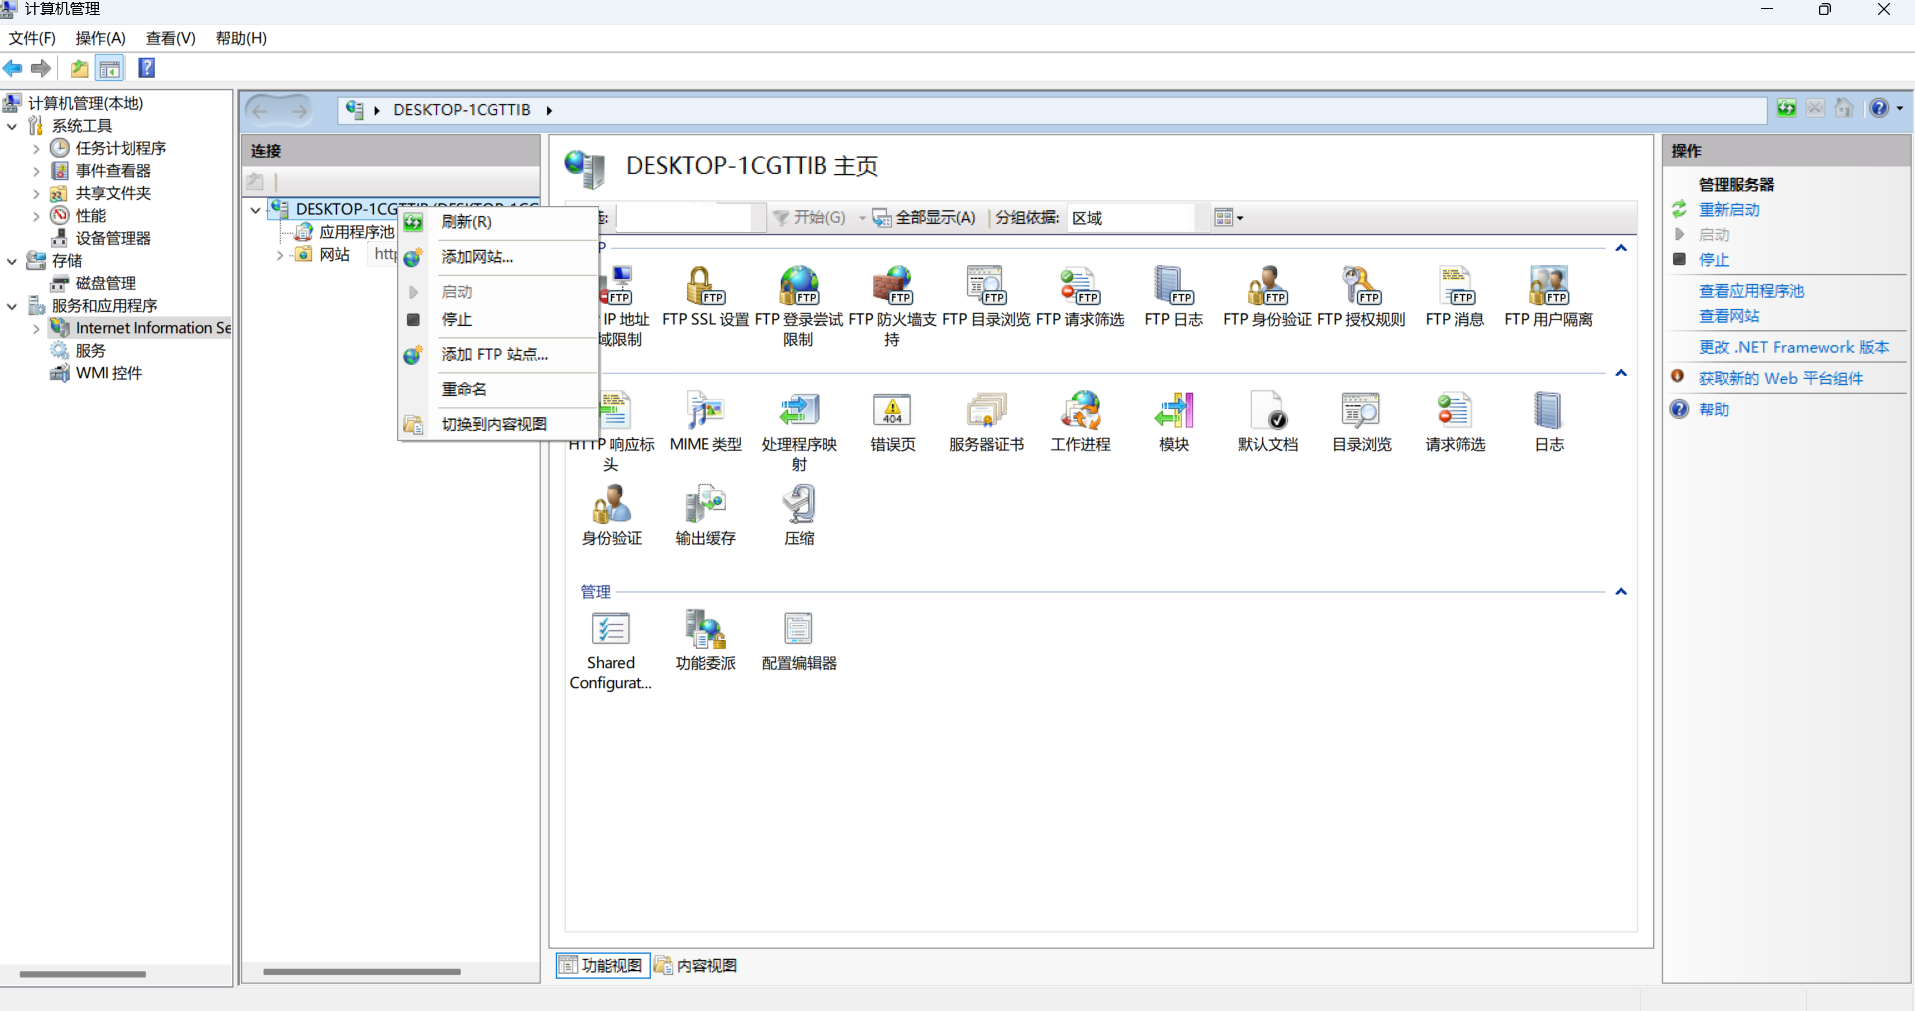Choose 添加 FTP 站点... from the context menu
The height and width of the screenshot is (1011, 1915).
(498, 355)
